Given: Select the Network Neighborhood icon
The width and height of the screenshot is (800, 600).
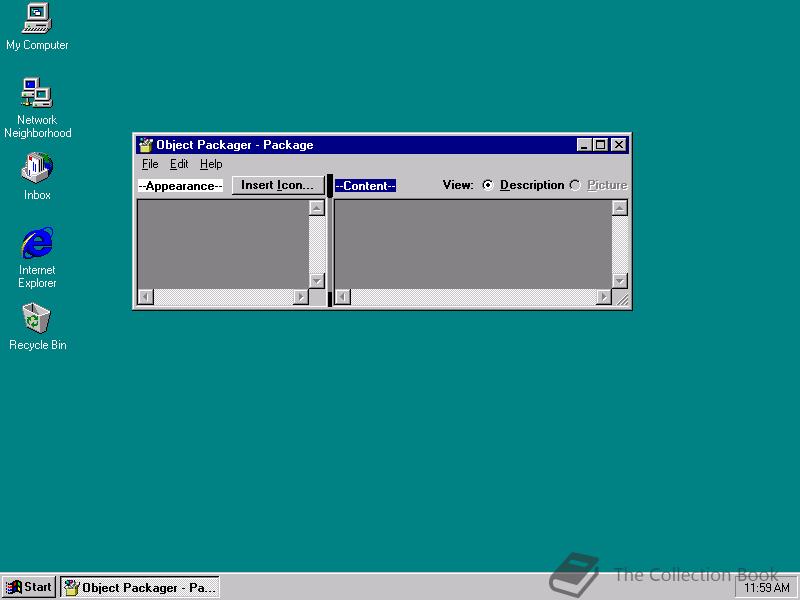Looking at the screenshot, I should point(37,108).
